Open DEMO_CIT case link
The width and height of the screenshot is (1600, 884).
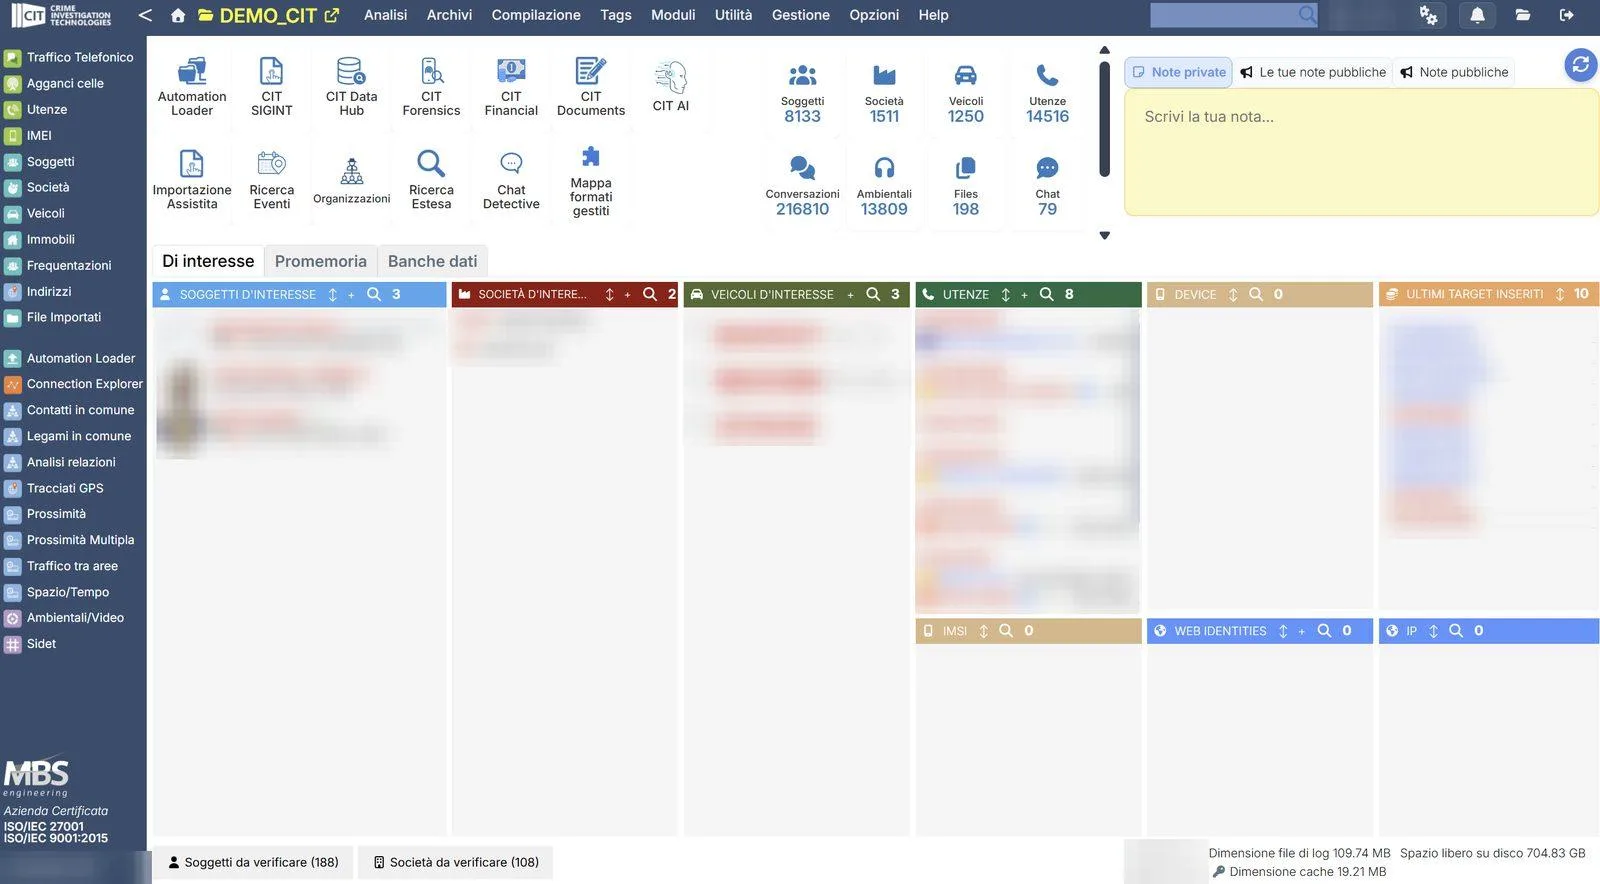(268, 15)
